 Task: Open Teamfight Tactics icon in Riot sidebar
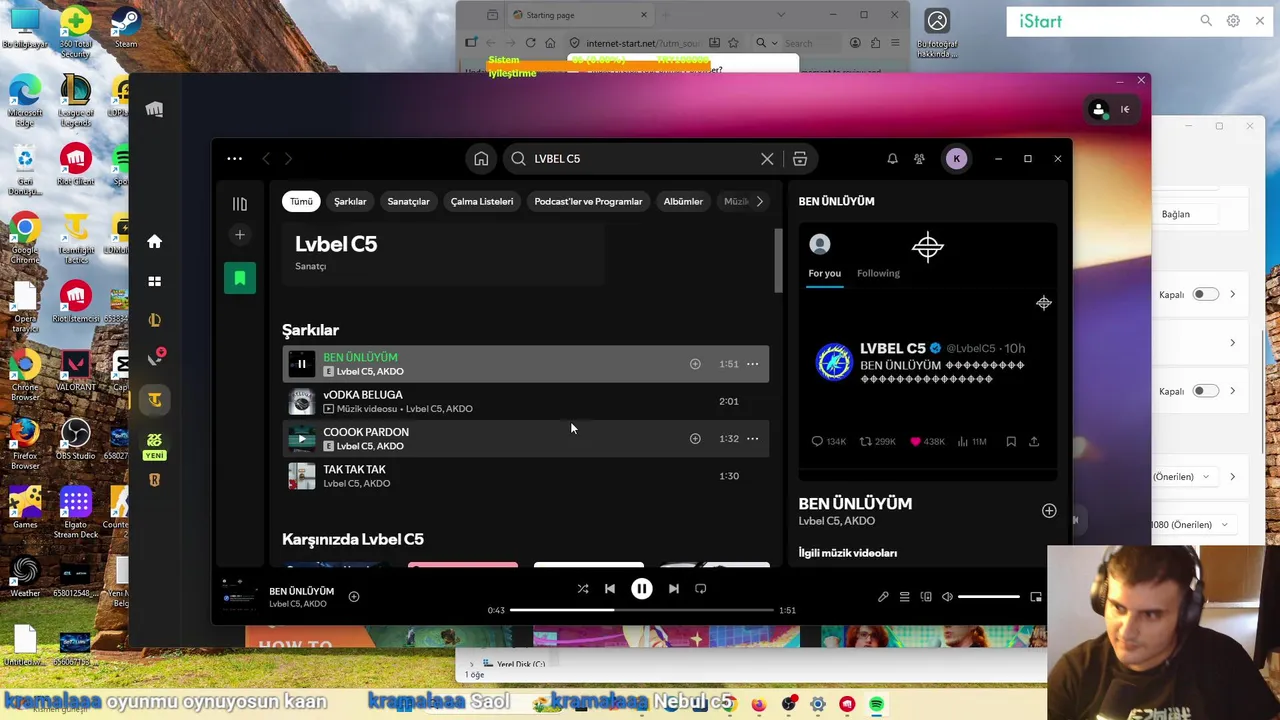(155, 400)
